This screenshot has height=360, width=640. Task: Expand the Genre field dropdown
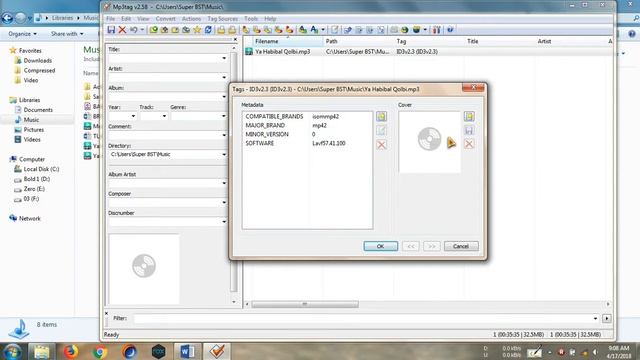(224, 116)
